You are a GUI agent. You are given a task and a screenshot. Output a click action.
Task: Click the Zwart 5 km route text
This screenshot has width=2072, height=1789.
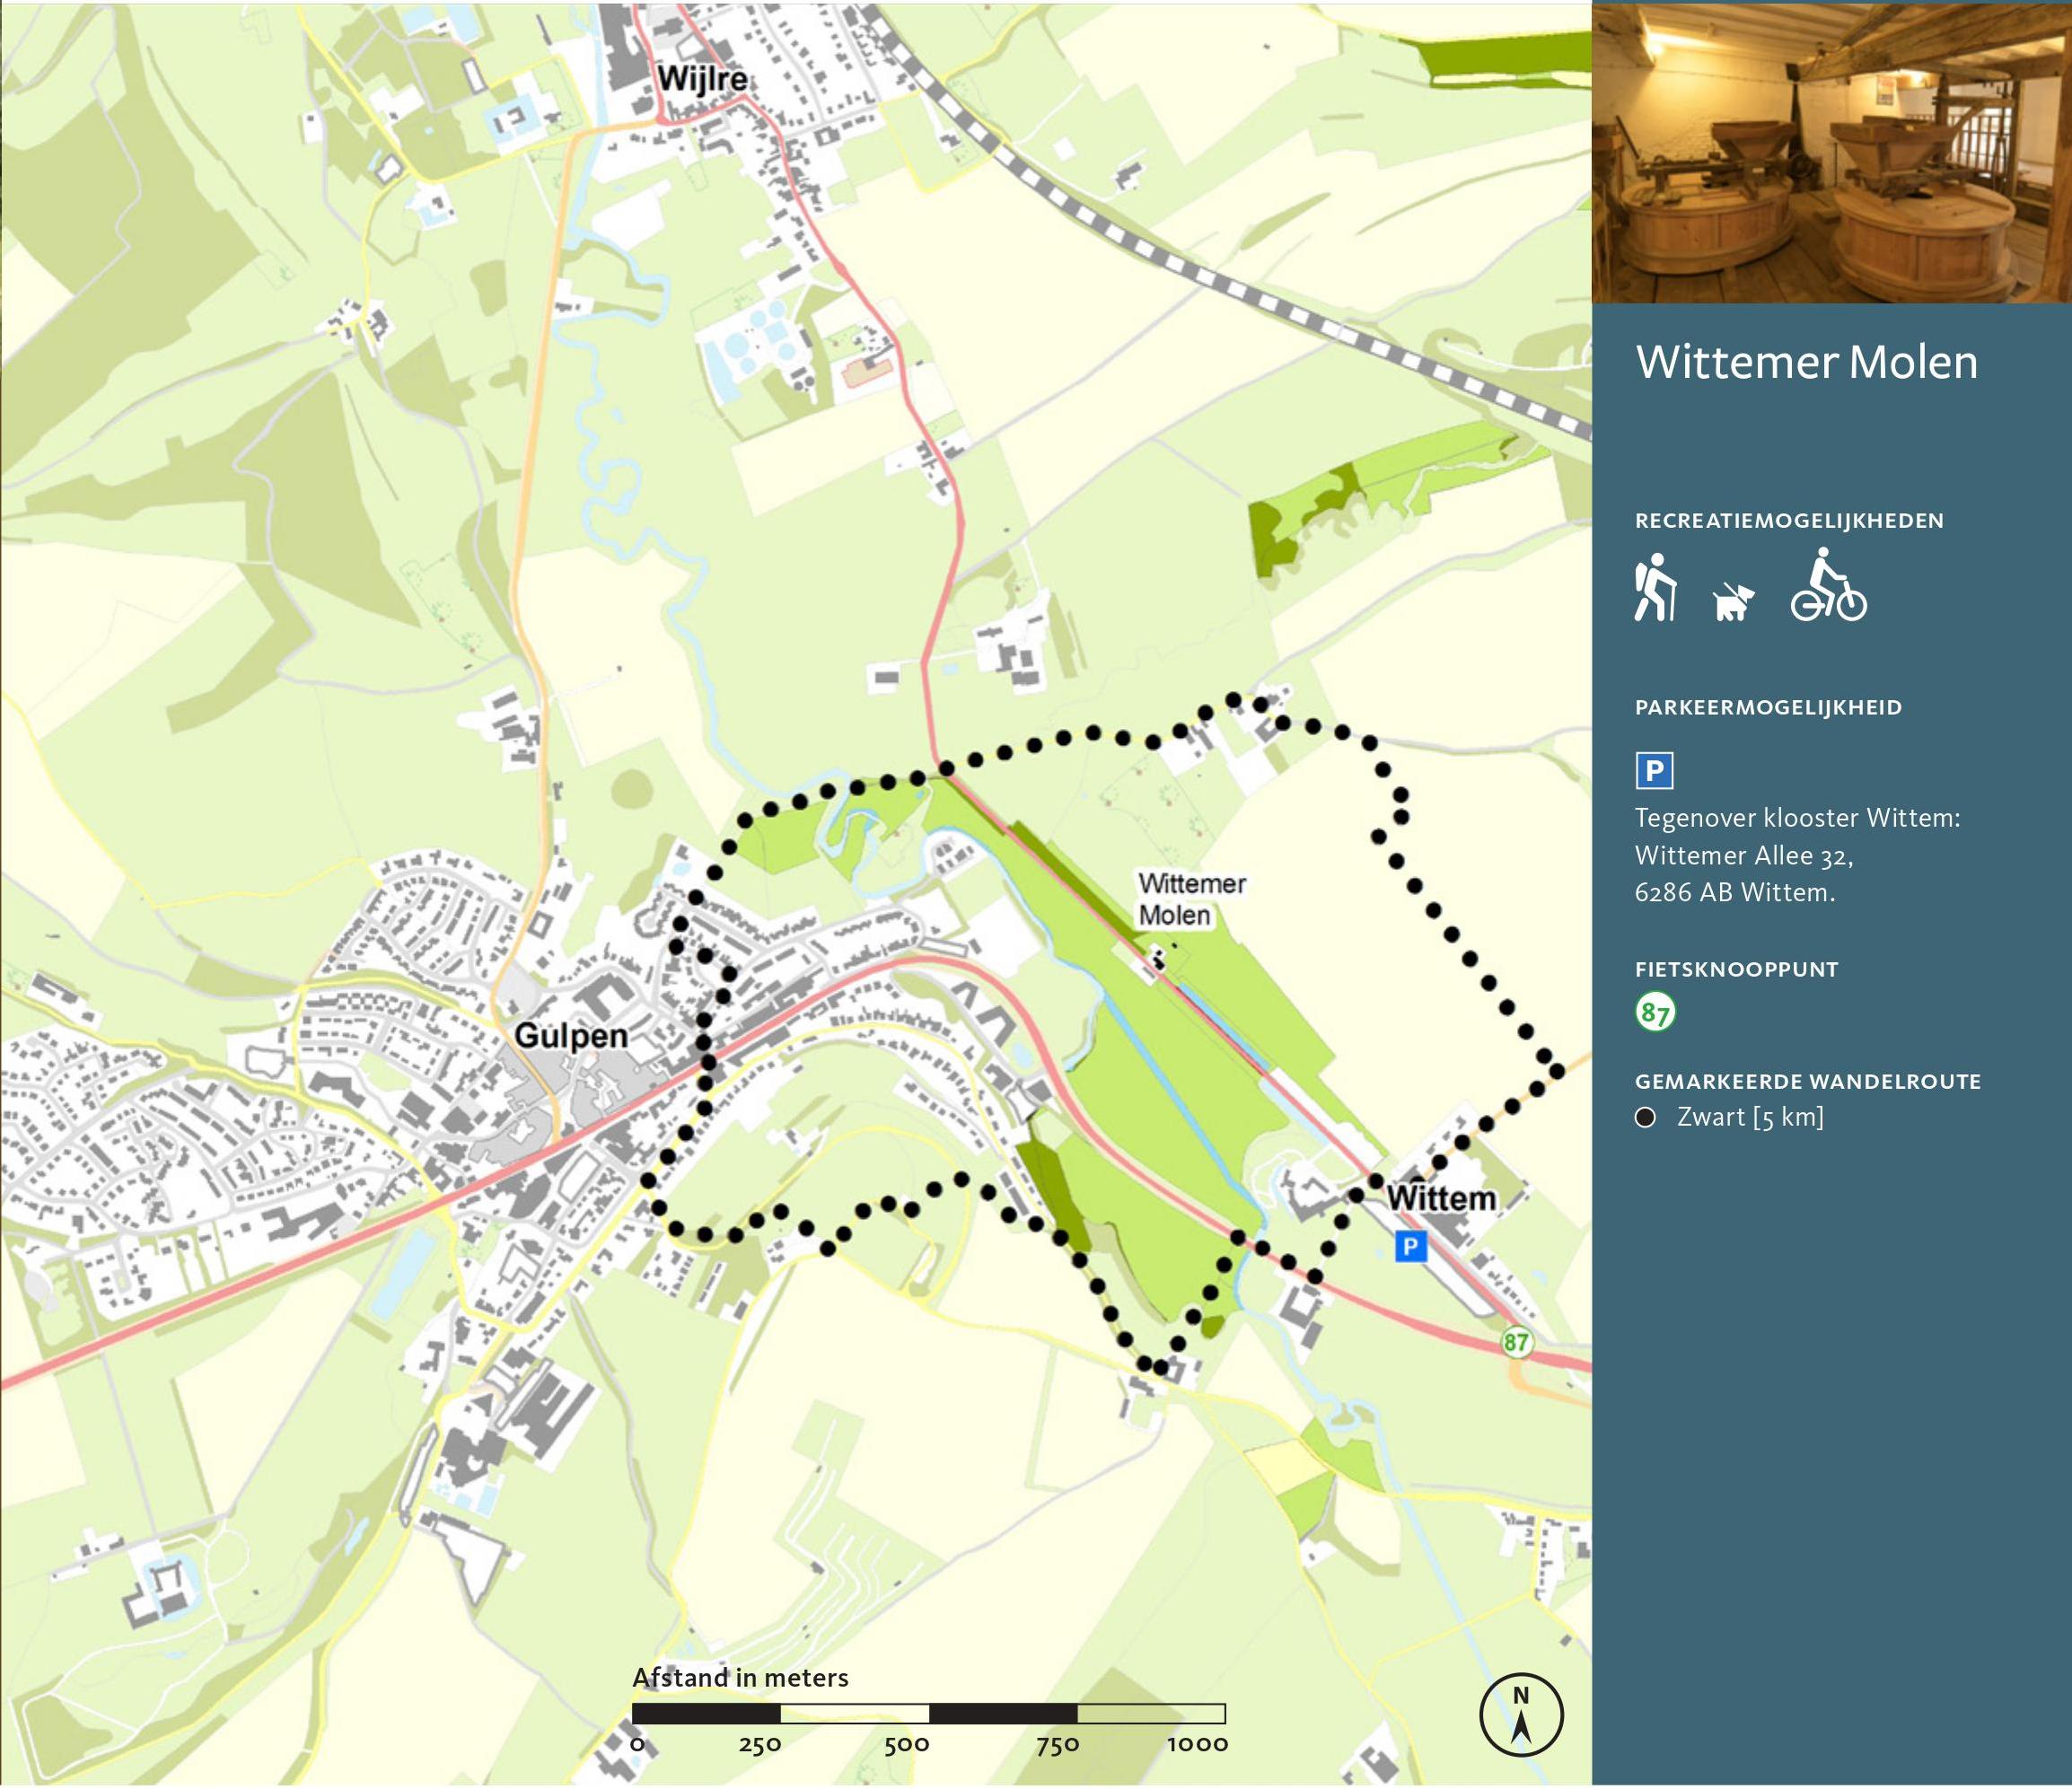[1750, 1117]
